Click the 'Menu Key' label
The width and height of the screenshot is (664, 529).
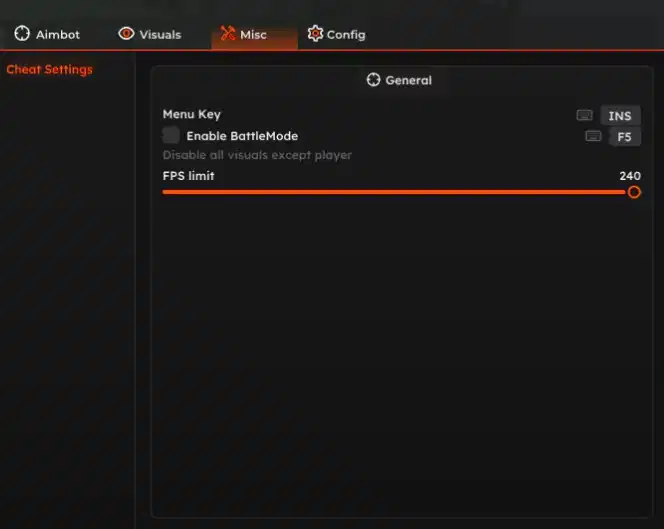click(191, 114)
